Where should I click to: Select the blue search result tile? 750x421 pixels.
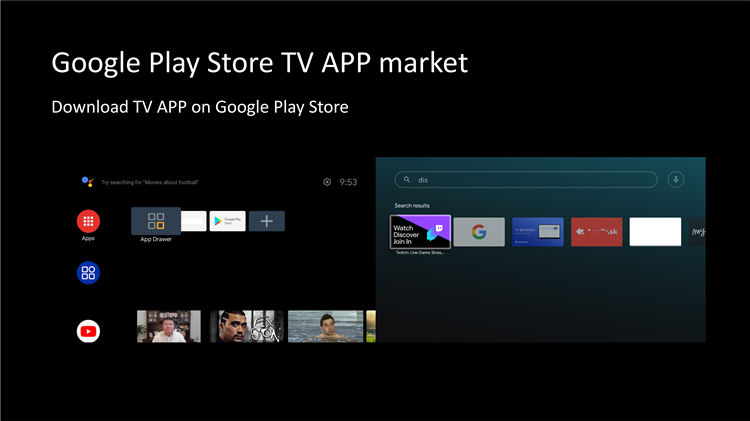538,232
